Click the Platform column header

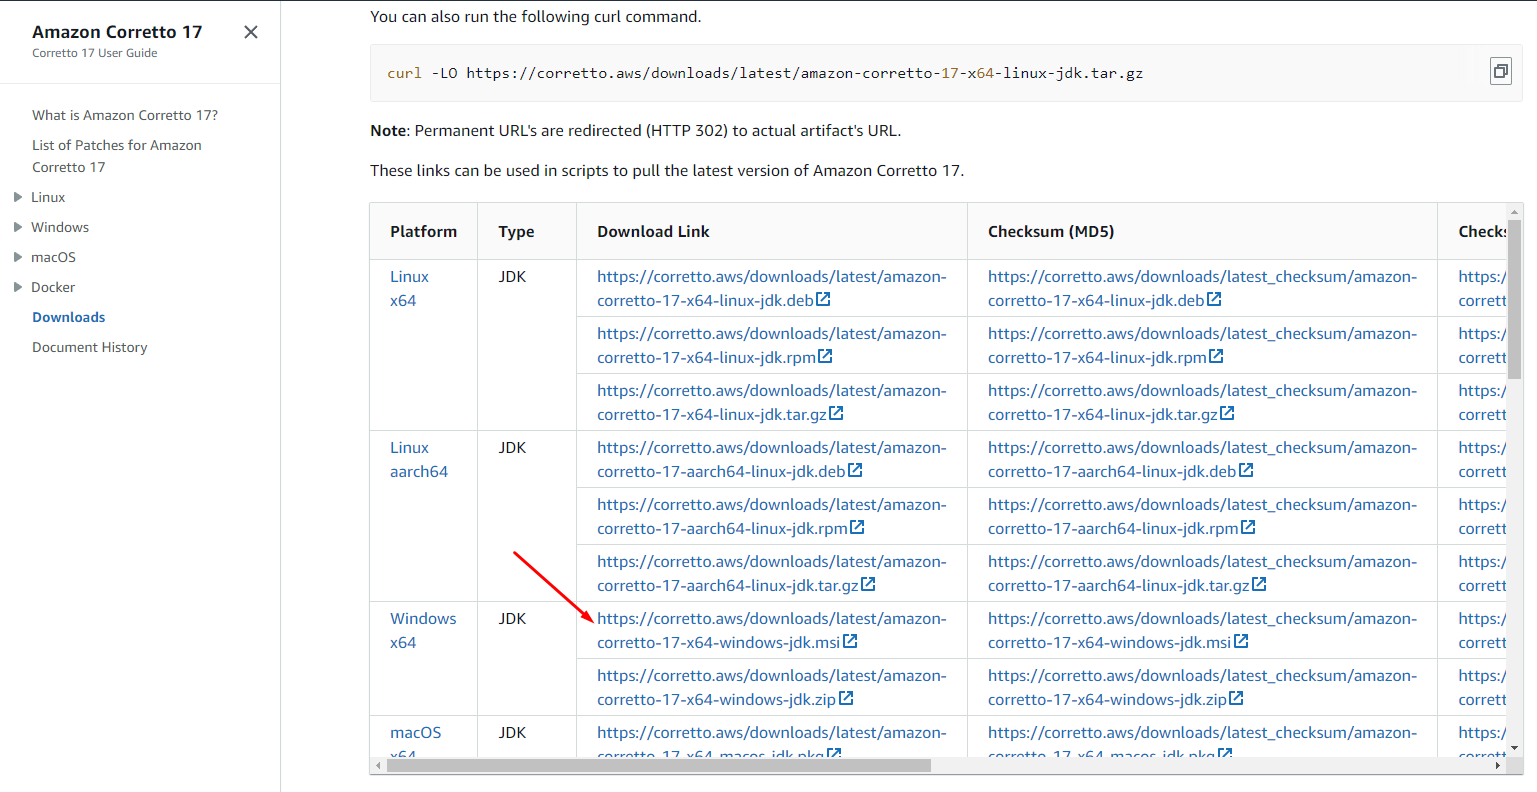point(423,231)
